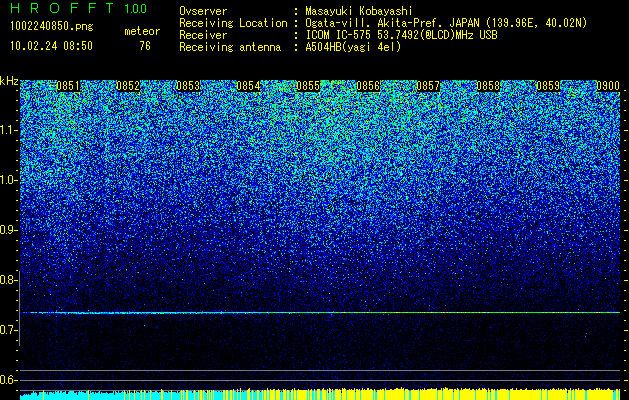Image resolution: width=629 pixels, height=400 pixels.
Task: Click the 1.0.0 version number
Action: (136, 9)
